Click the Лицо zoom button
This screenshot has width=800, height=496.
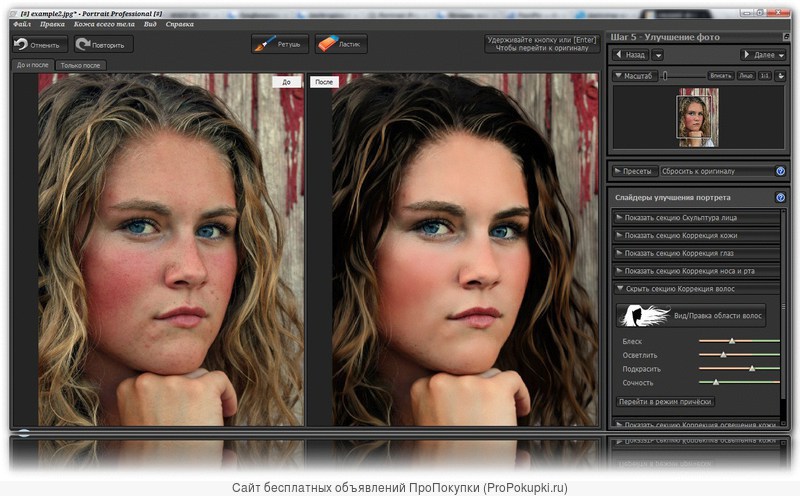[746, 76]
